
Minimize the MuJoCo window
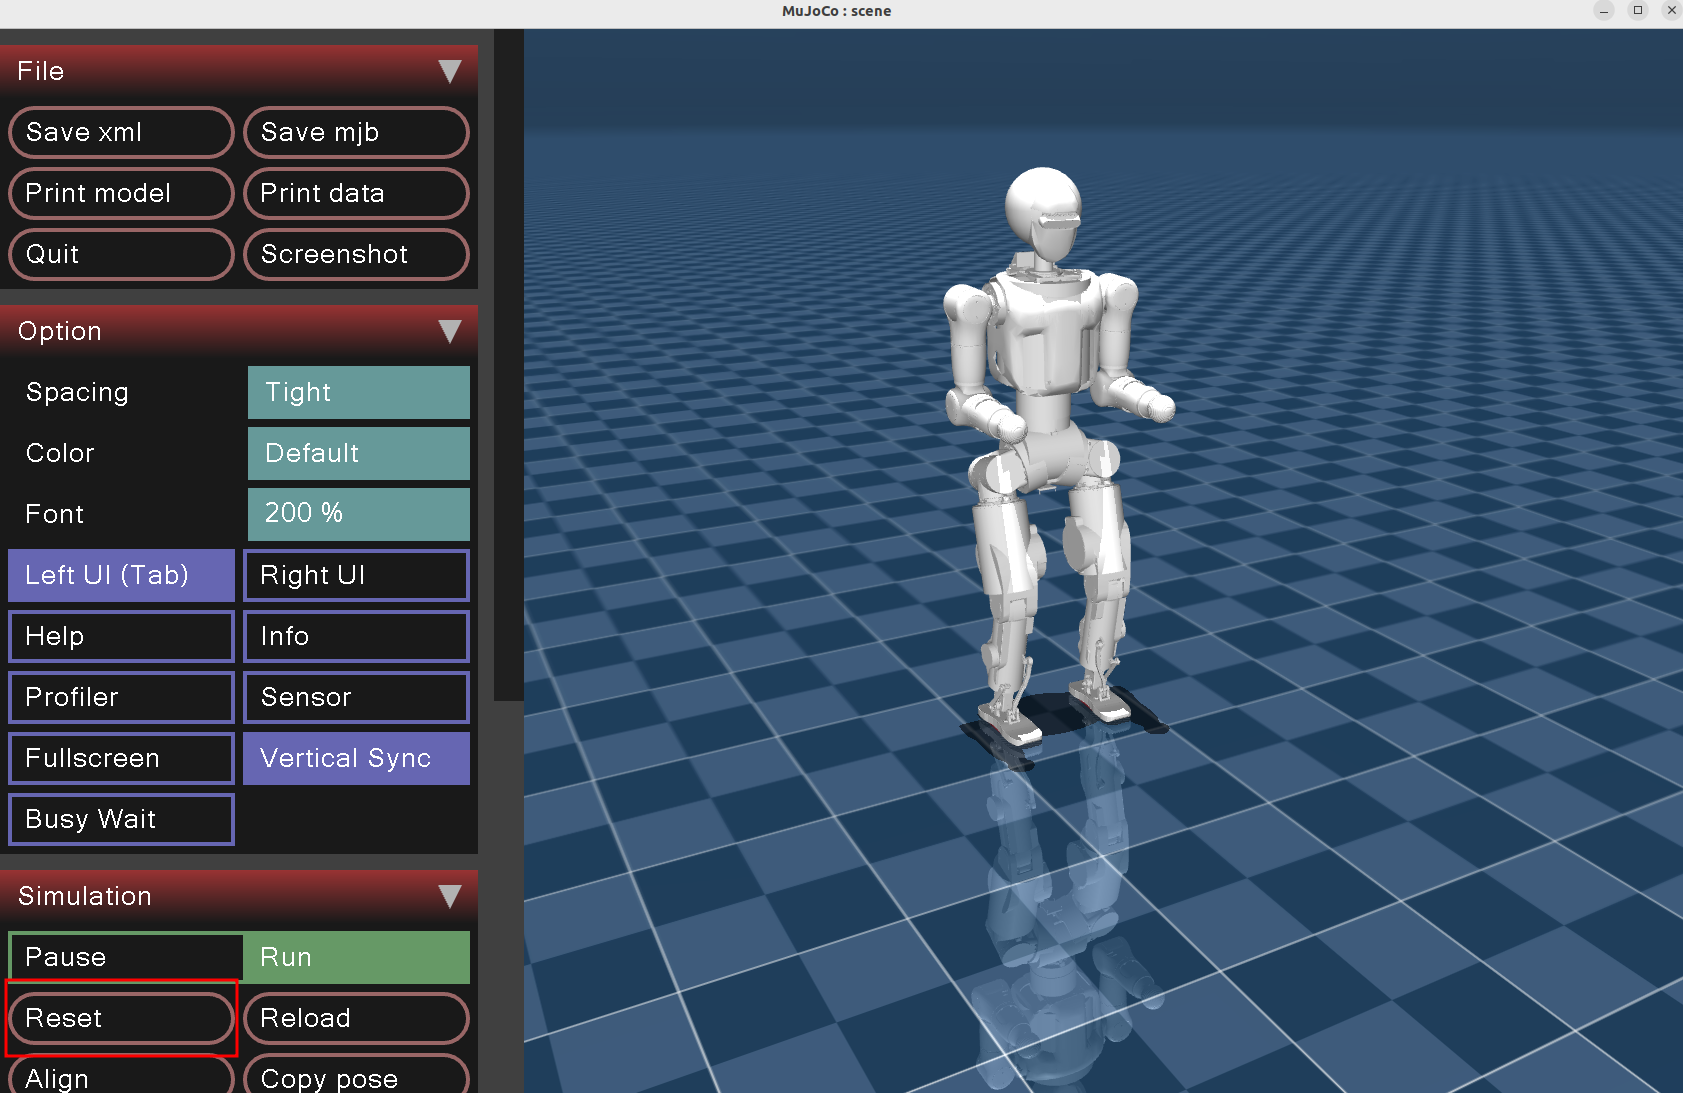[x=1604, y=11]
